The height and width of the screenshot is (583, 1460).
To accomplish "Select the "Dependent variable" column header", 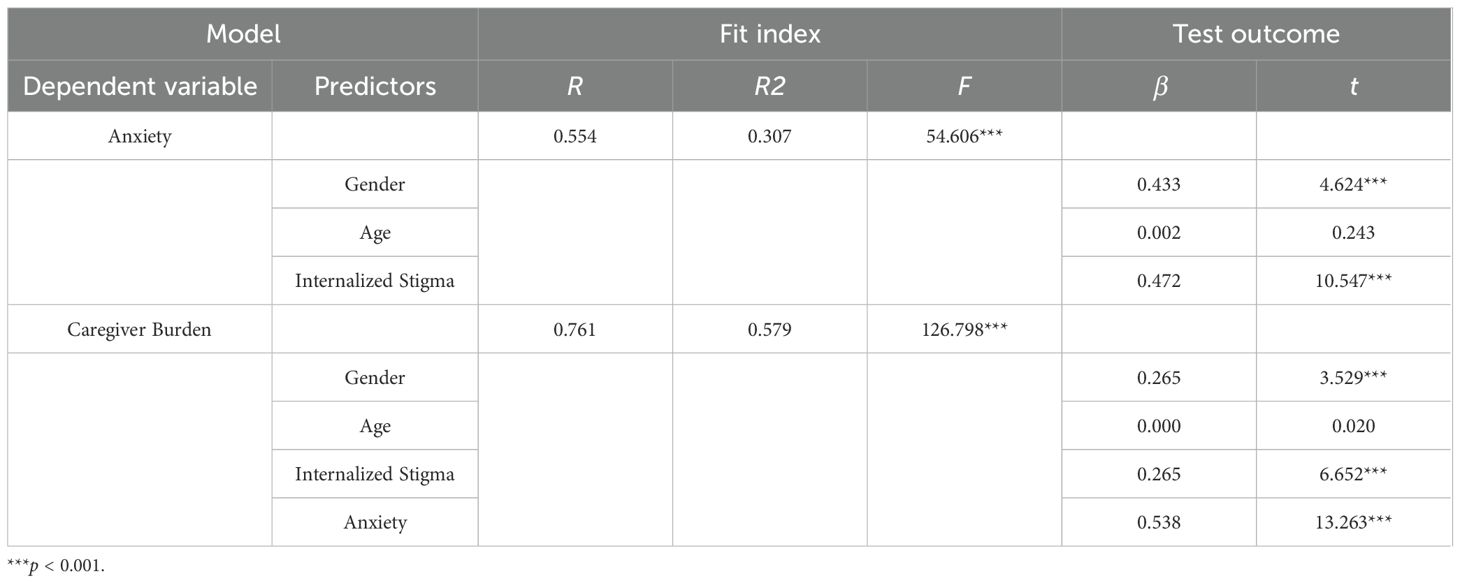I will (x=140, y=86).
